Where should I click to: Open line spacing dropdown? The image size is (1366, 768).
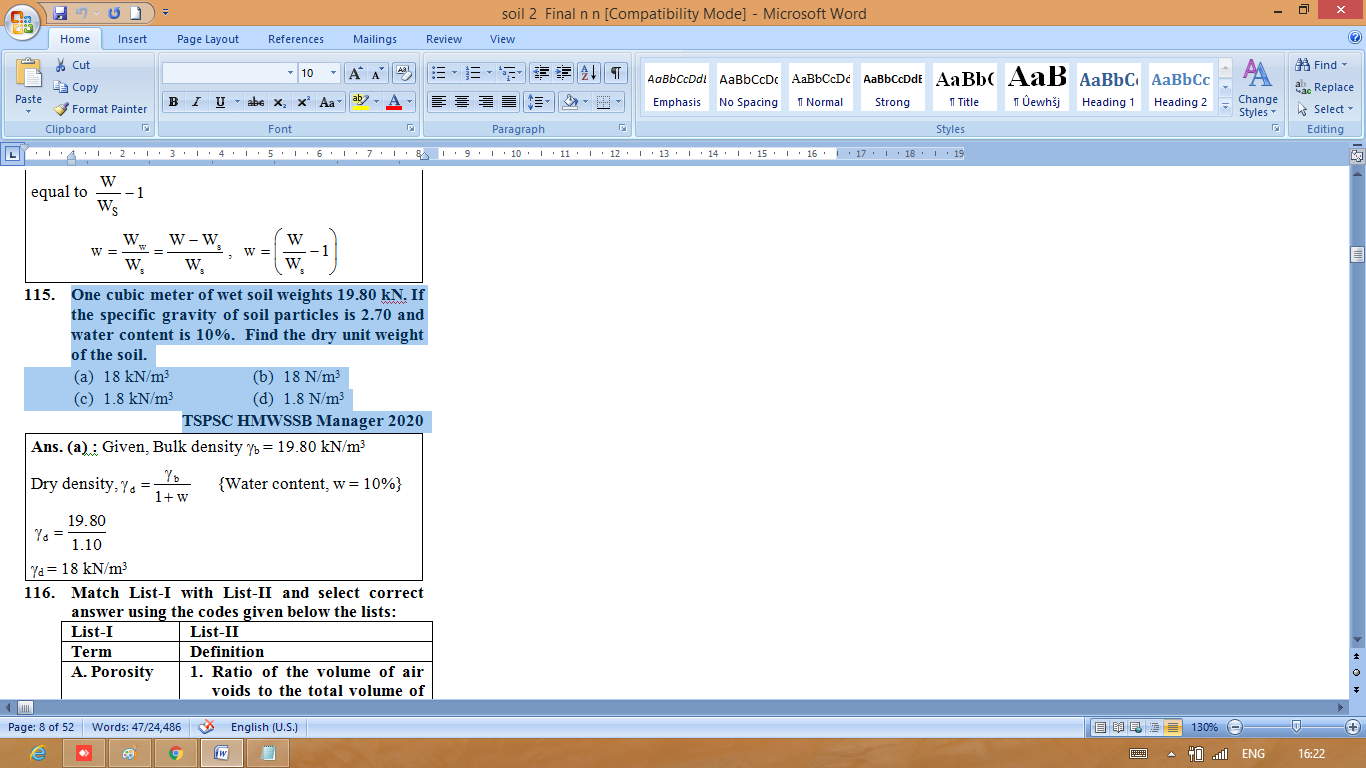539,102
